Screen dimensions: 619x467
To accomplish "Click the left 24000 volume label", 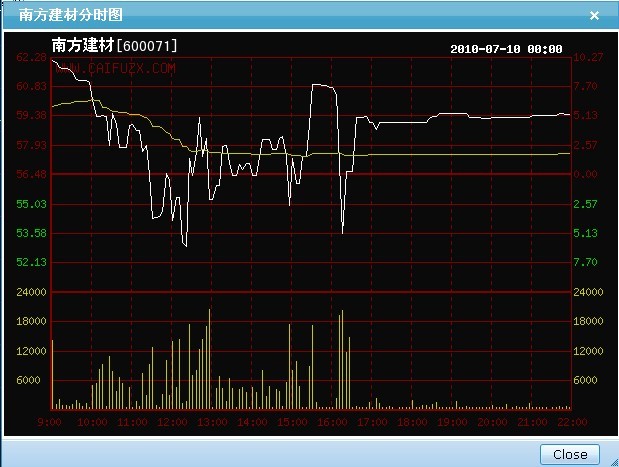I will pyautogui.click(x=31, y=292).
